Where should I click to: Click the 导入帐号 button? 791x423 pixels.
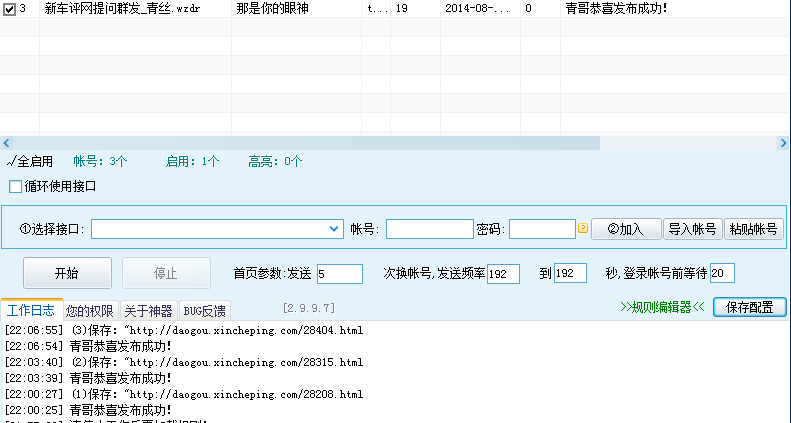coord(692,229)
